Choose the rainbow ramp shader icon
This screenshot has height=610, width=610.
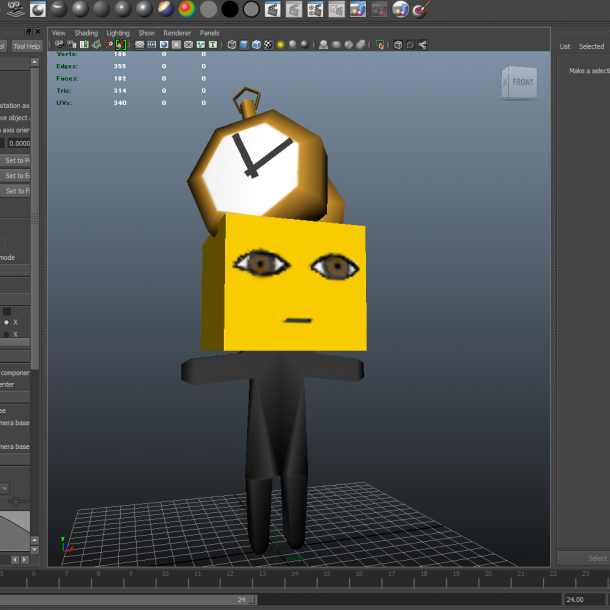pos(187,9)
